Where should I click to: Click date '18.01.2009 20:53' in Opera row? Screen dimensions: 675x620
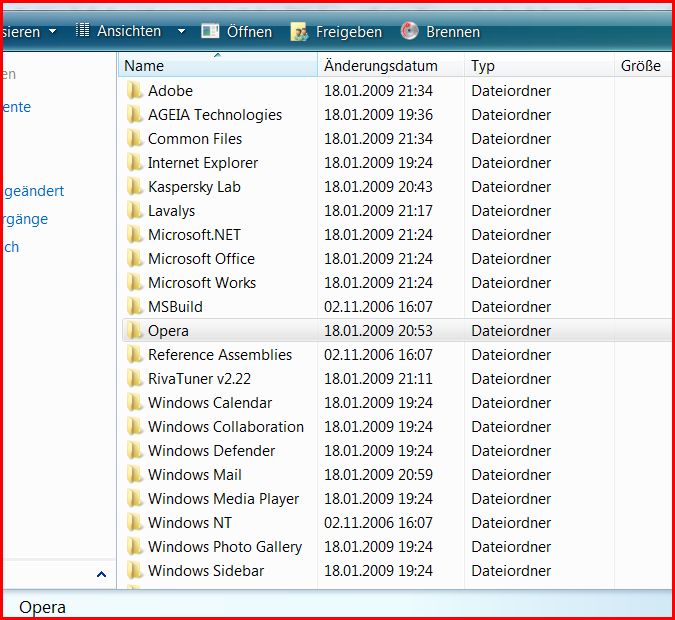point(378,331)
